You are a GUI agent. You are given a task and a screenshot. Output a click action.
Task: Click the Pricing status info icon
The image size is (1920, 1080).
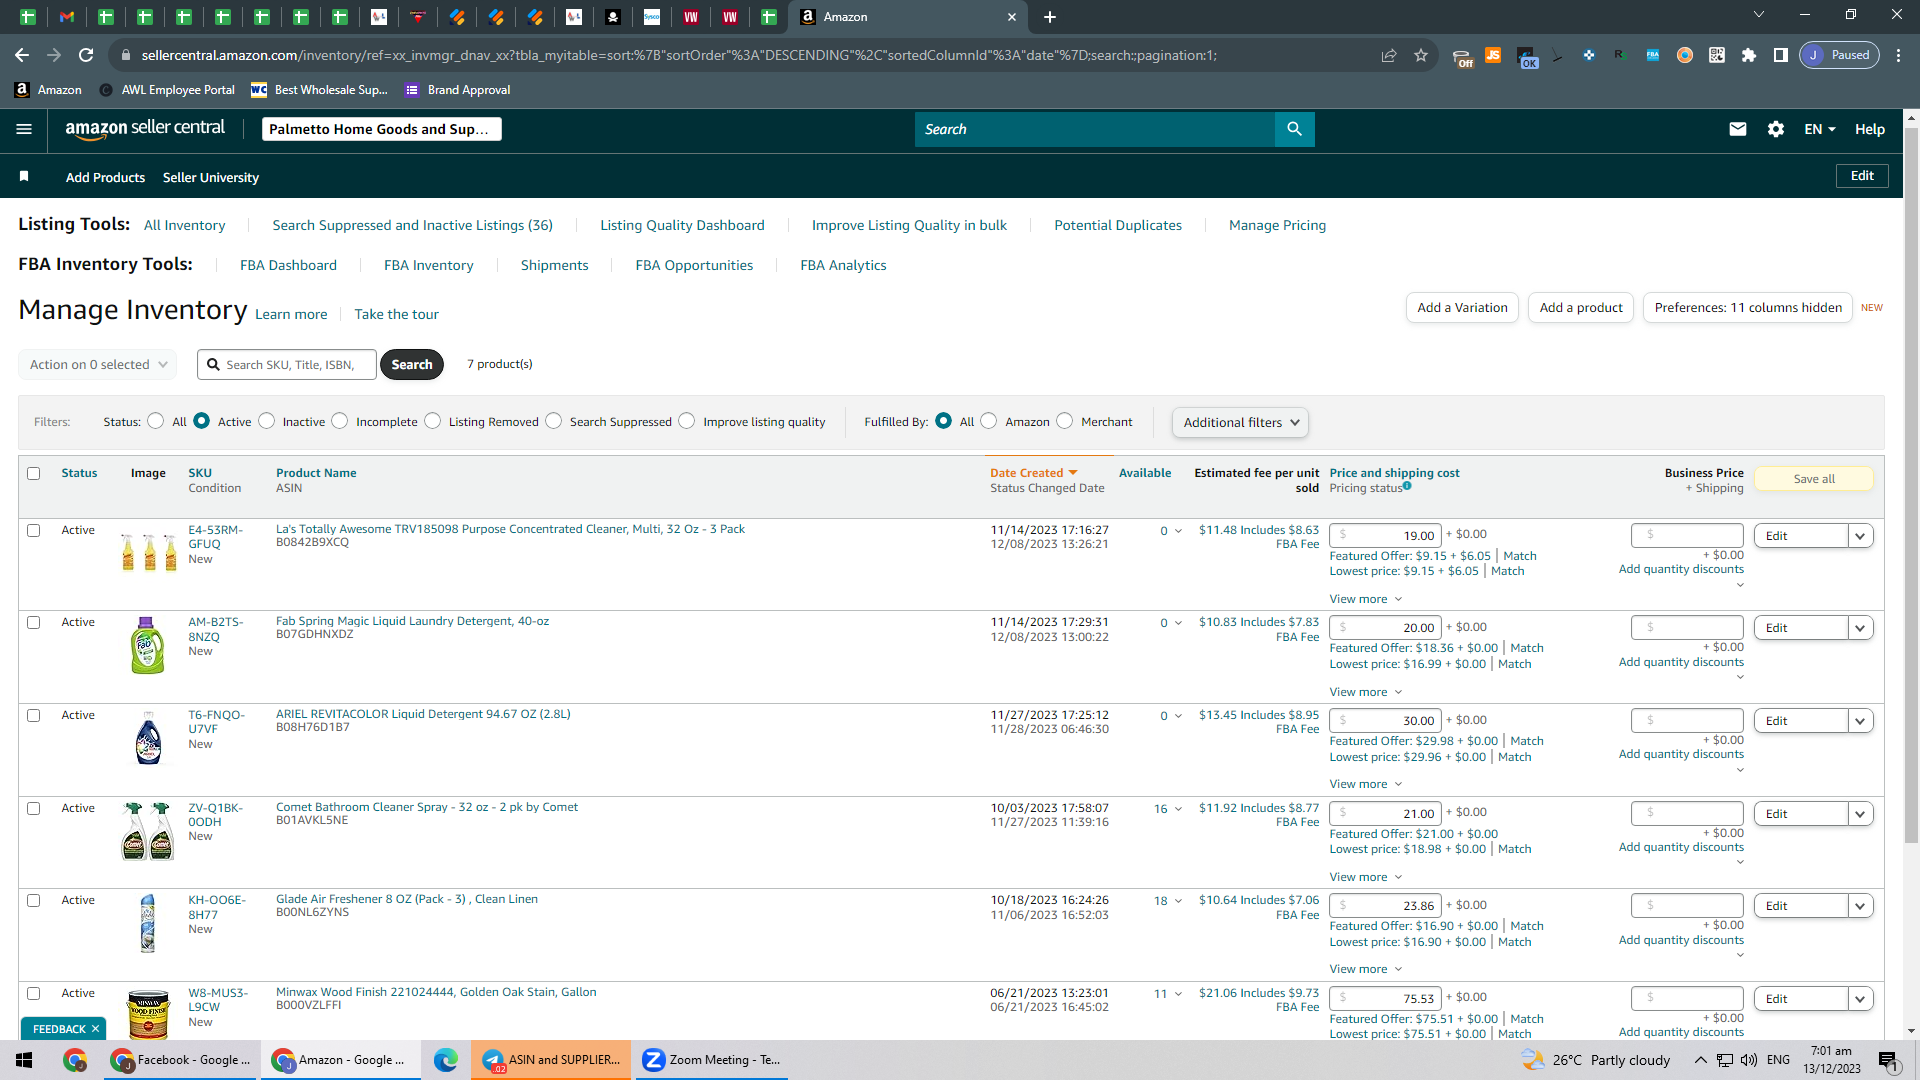pos(1407,486)
